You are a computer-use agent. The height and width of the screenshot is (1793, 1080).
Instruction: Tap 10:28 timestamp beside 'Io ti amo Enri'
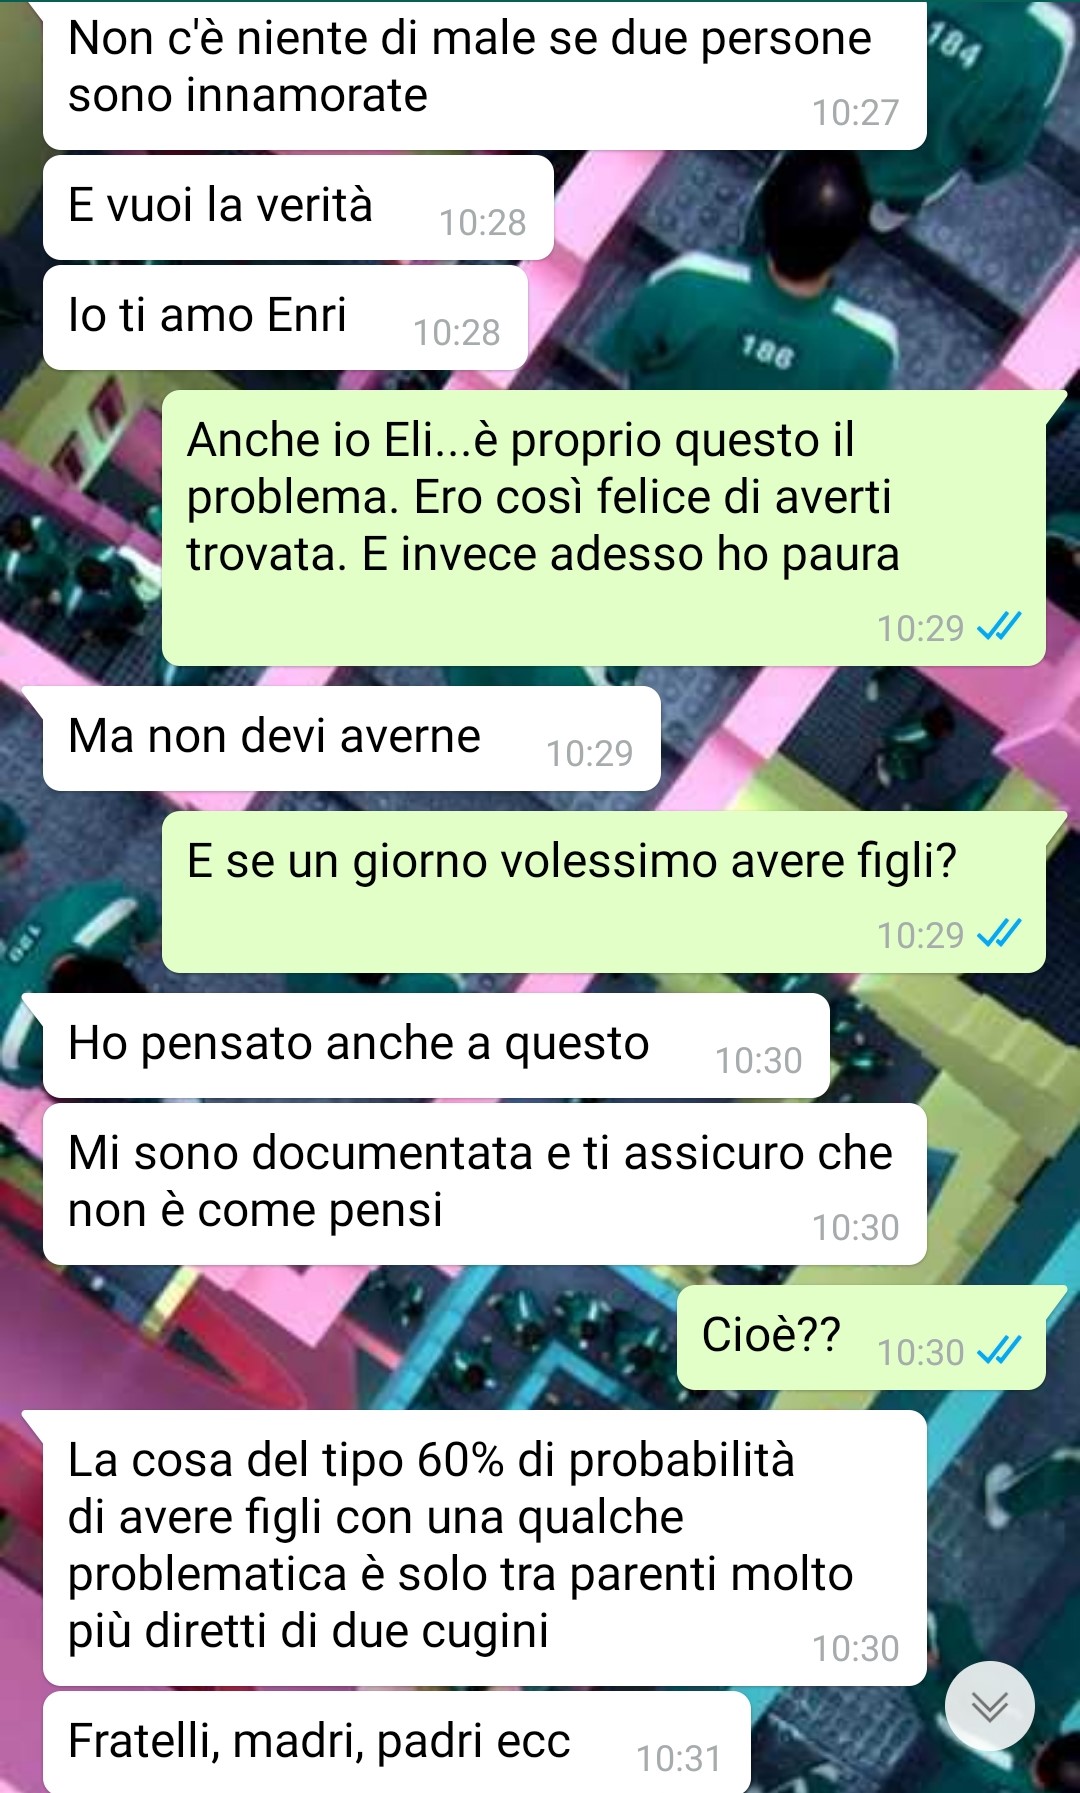[457, 333]
